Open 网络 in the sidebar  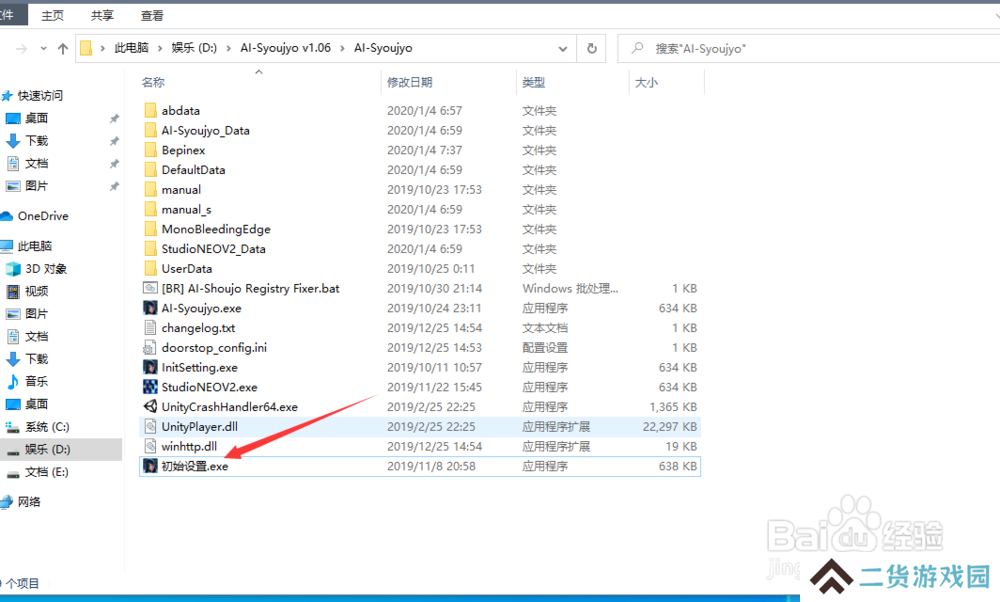(29, 502)
